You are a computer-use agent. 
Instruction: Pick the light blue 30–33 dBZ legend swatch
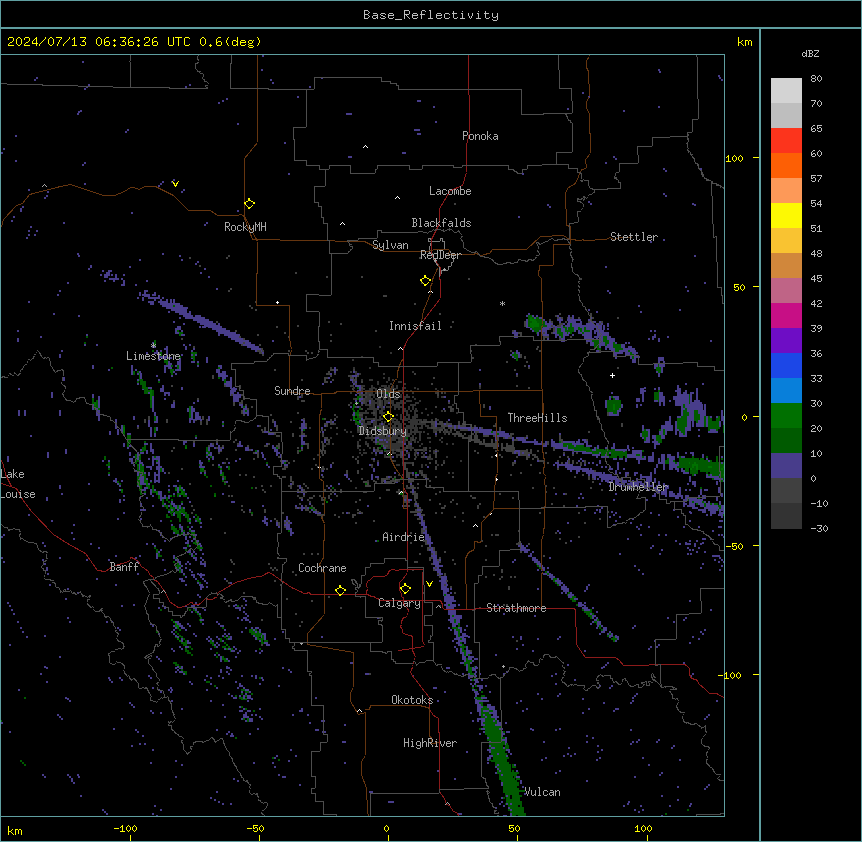tap(786, 391)
